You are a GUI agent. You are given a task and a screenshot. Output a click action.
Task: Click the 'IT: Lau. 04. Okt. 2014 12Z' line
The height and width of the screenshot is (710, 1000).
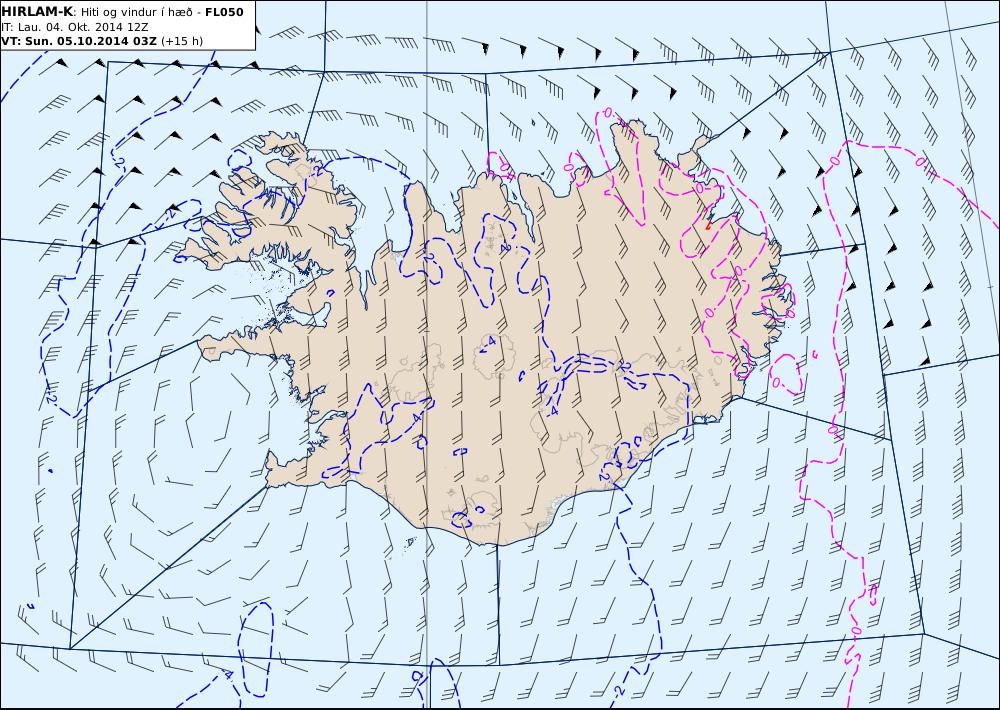(x=75, y=27)
